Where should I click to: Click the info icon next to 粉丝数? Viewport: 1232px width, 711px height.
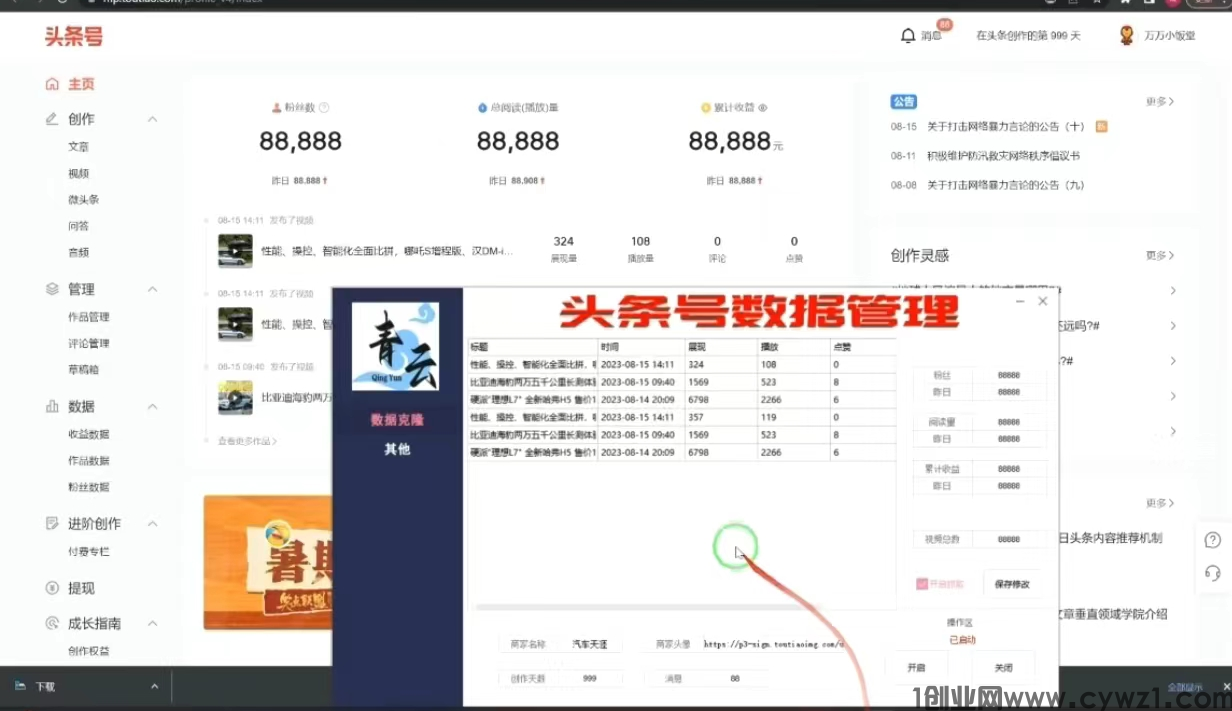click(324, 107)
